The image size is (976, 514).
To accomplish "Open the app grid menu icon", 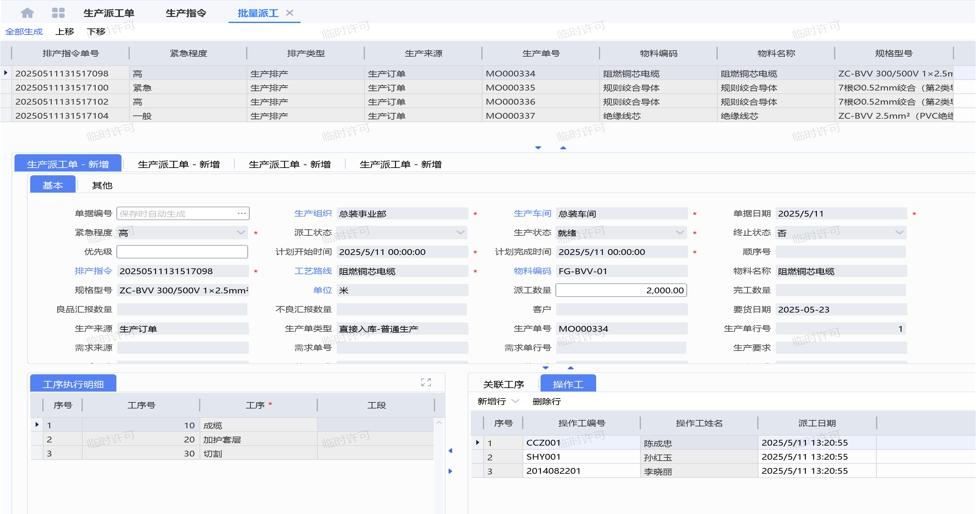I will coord(58,13).
